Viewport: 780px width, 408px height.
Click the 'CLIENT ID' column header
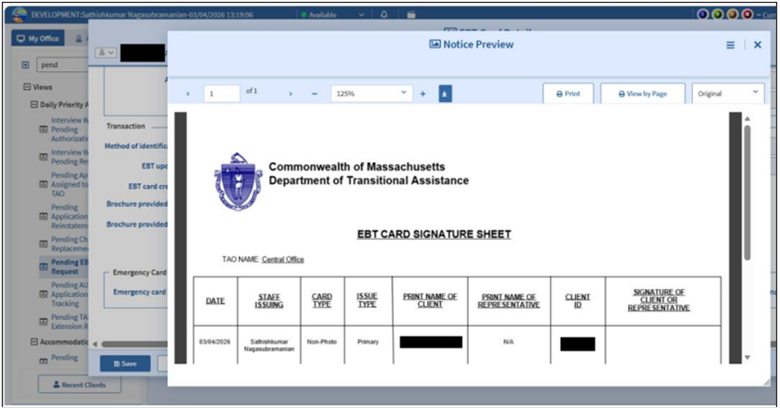click(578, 301)
